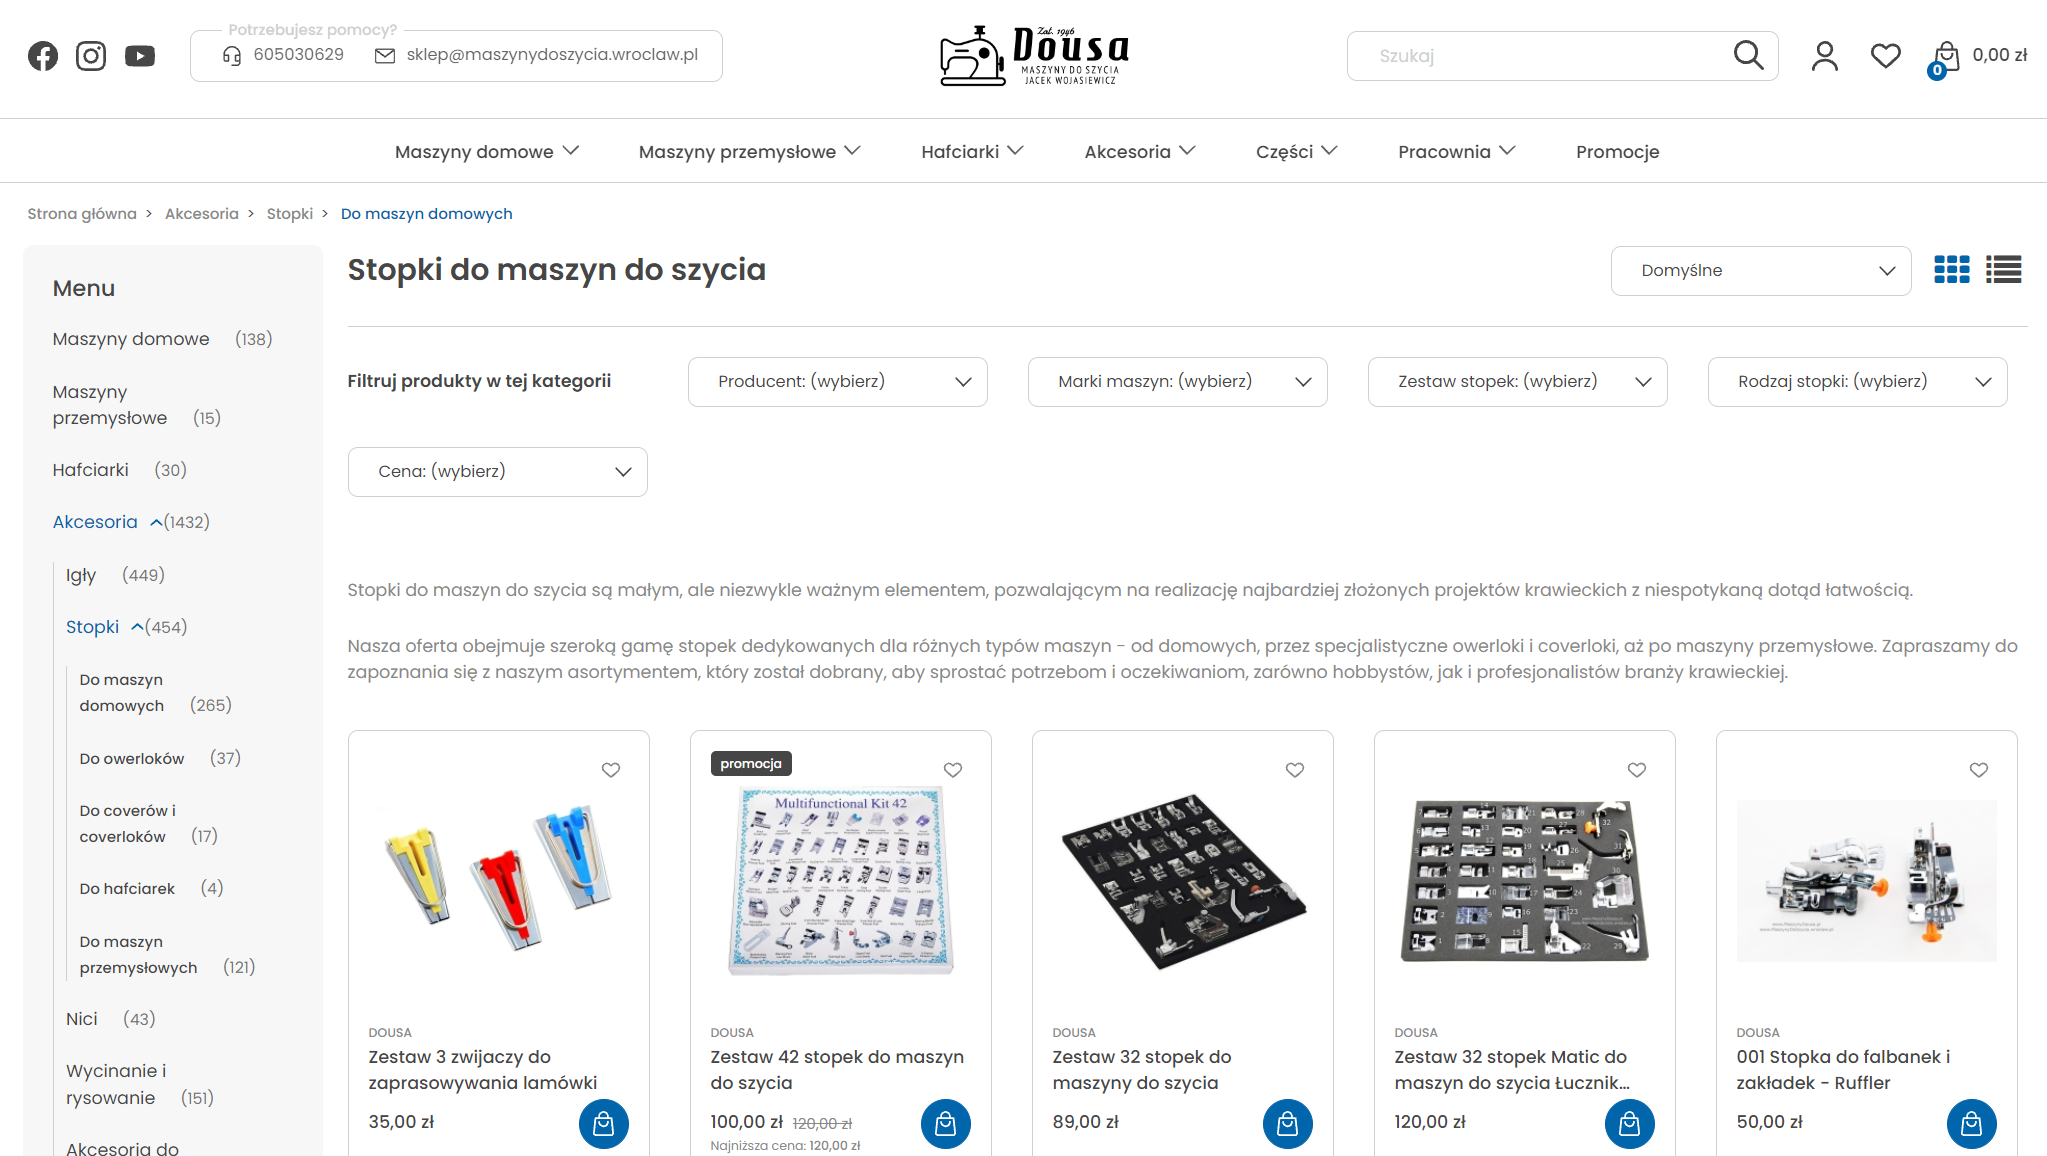This screenshot has height=1156, width=2047.
Task: Expand the Cena filter dropdown
Action: [498, 472]
